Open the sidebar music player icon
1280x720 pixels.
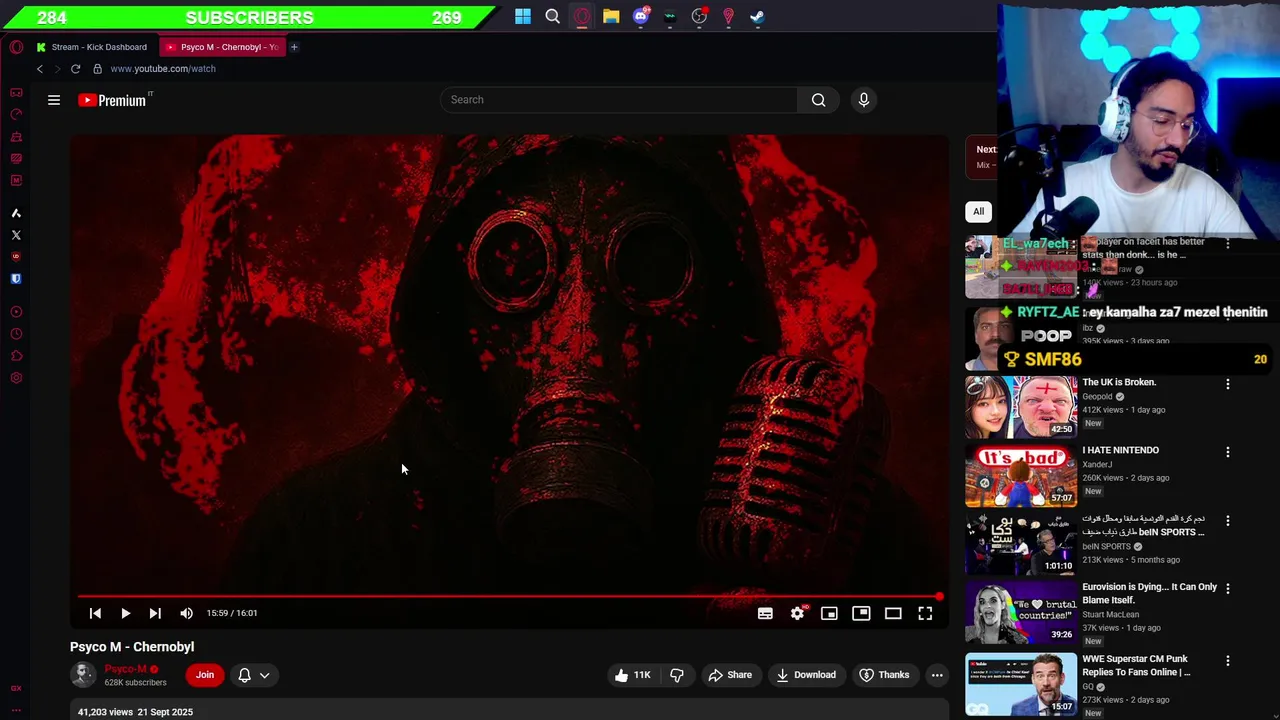click(16, 312)
